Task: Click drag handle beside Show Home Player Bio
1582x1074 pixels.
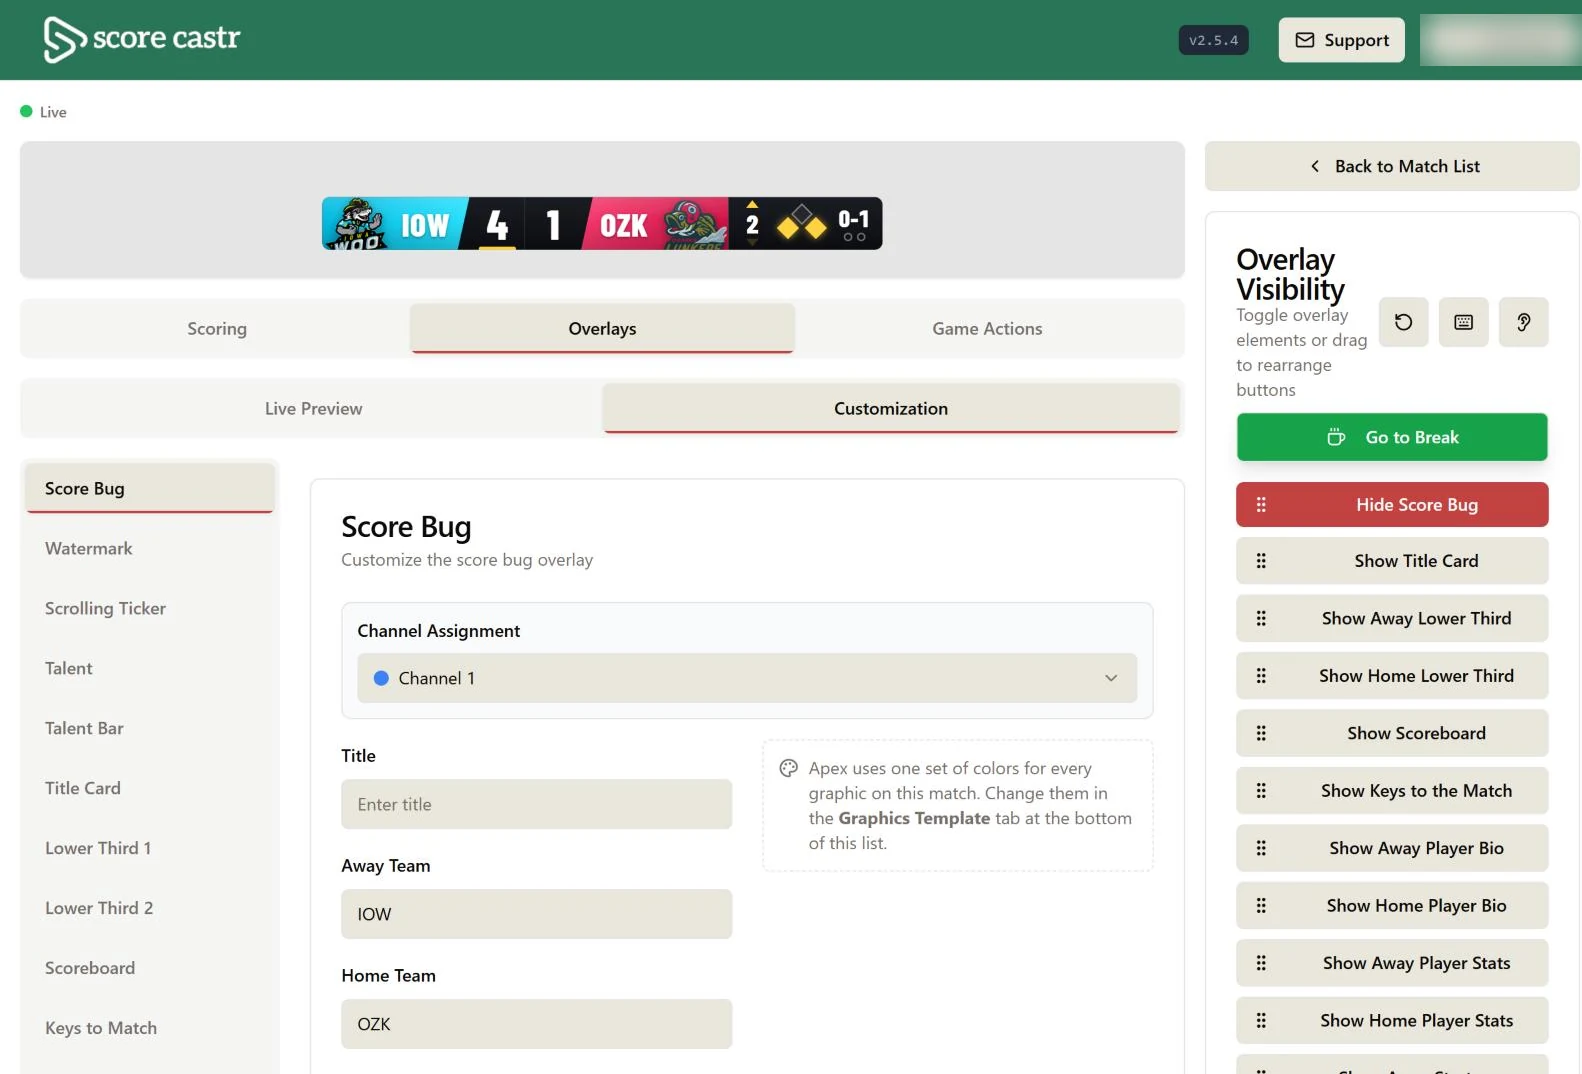Action: point(1261,906)
